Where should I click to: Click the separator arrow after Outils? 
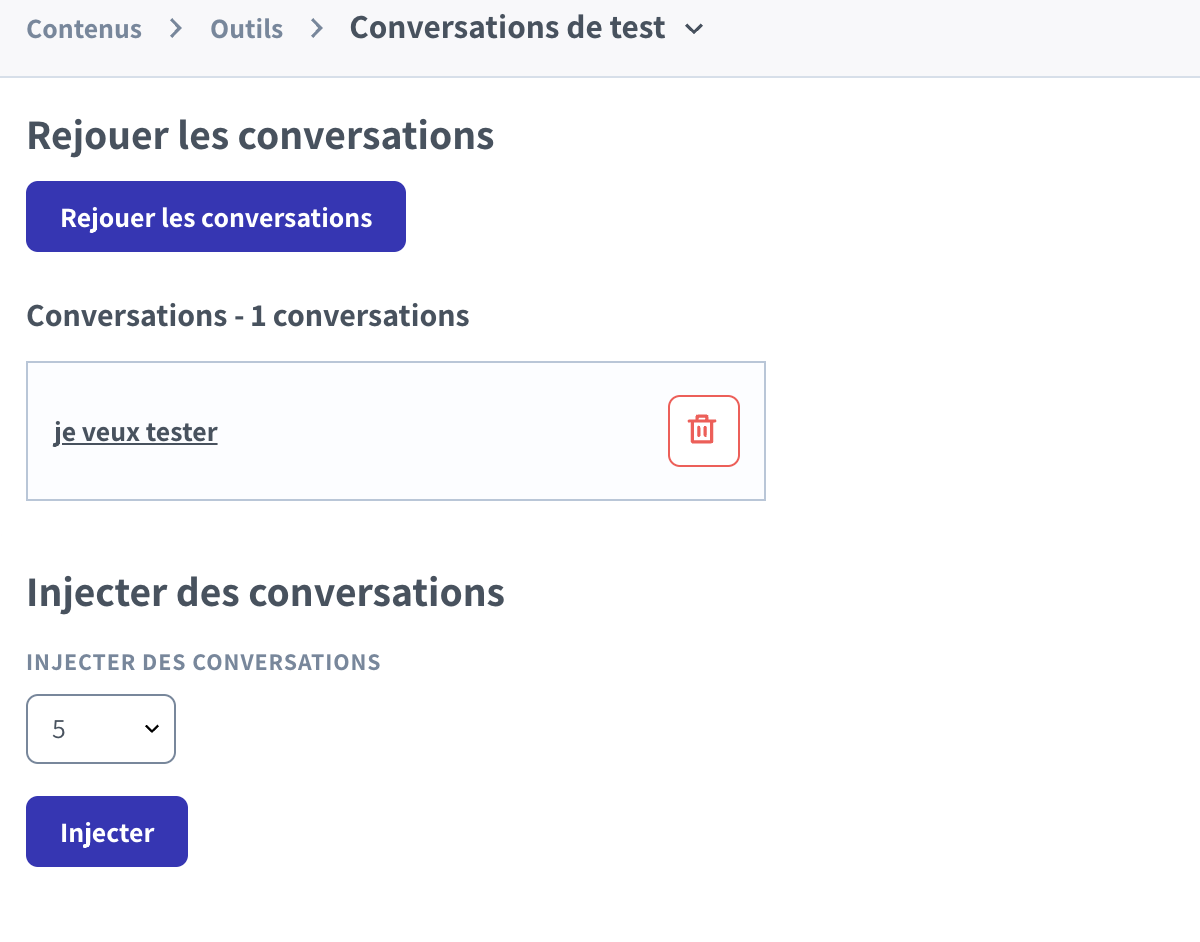pos(317,29)
